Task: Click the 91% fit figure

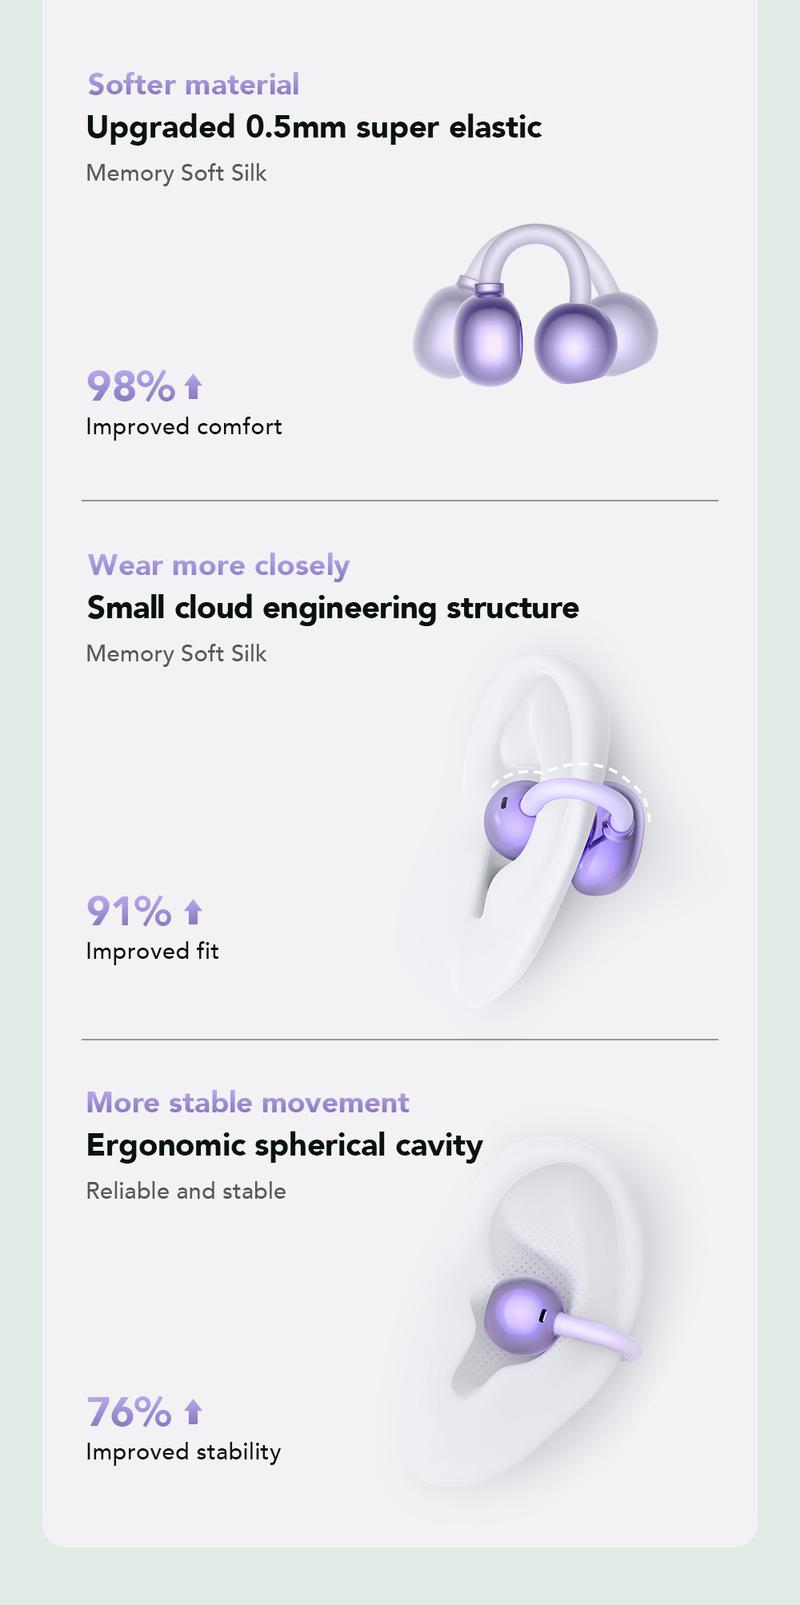Action: tap(129, 911)
